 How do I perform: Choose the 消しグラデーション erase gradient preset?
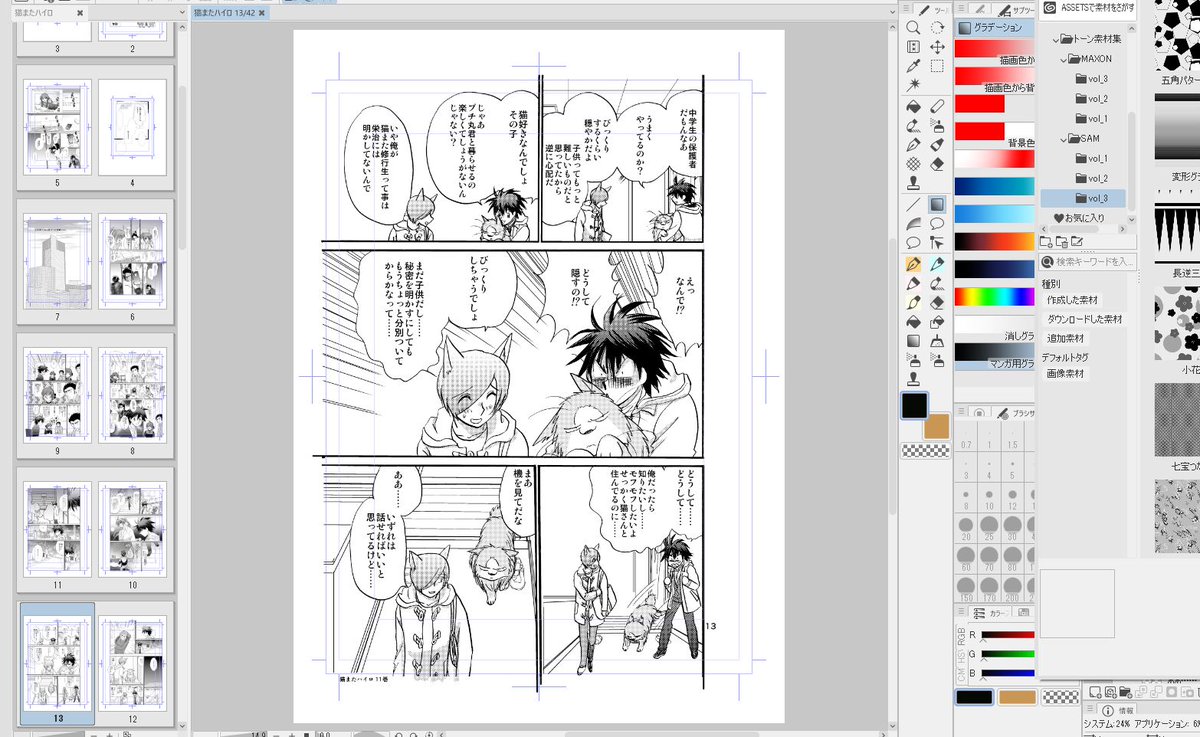pos(994,326)
